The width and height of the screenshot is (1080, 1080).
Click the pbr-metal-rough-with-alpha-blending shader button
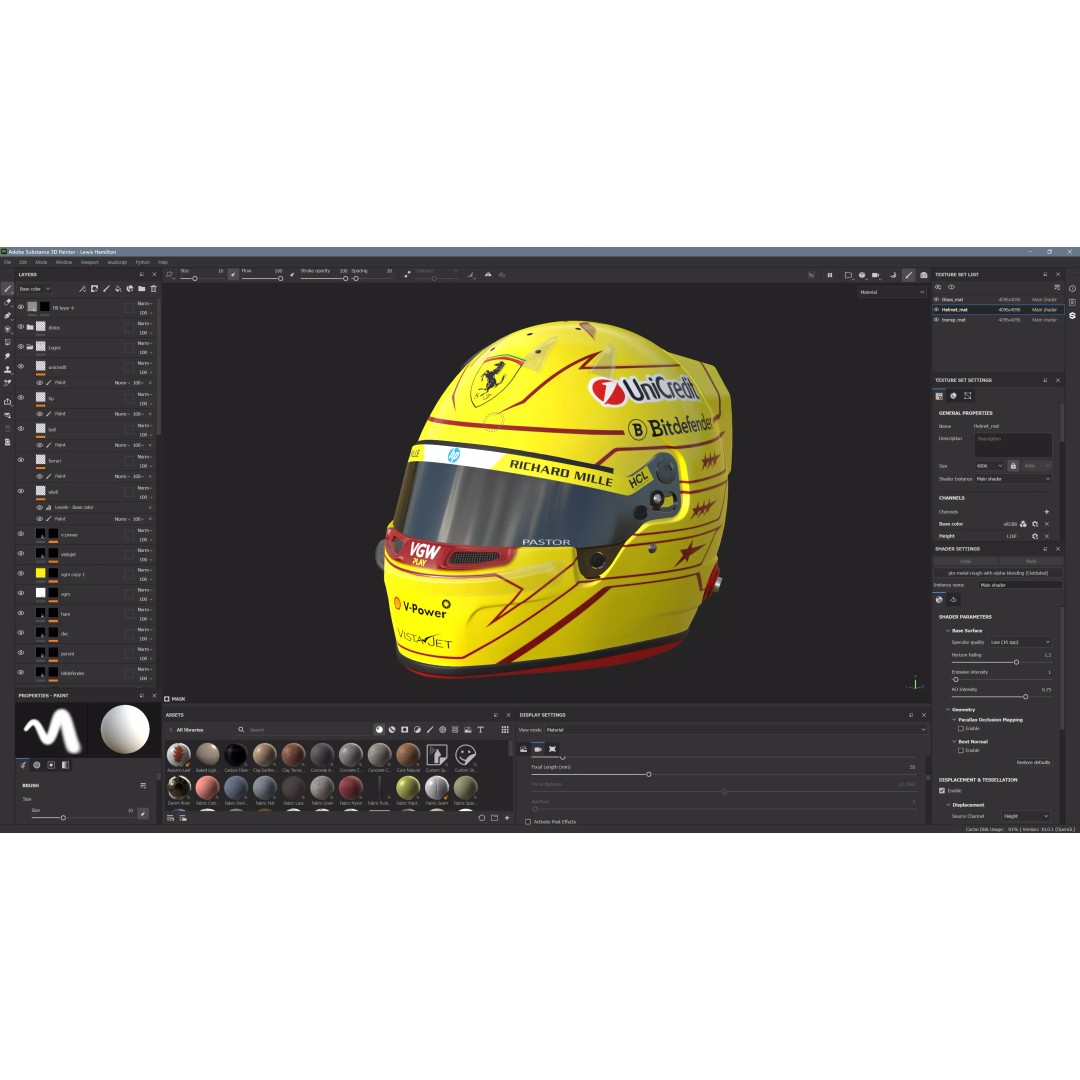point(998,572)
